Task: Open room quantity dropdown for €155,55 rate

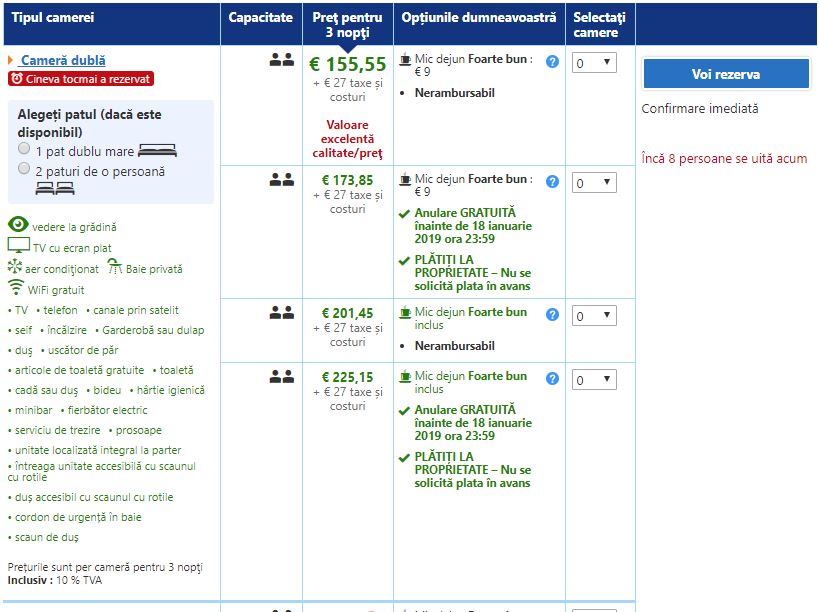Action: [594, 63]
